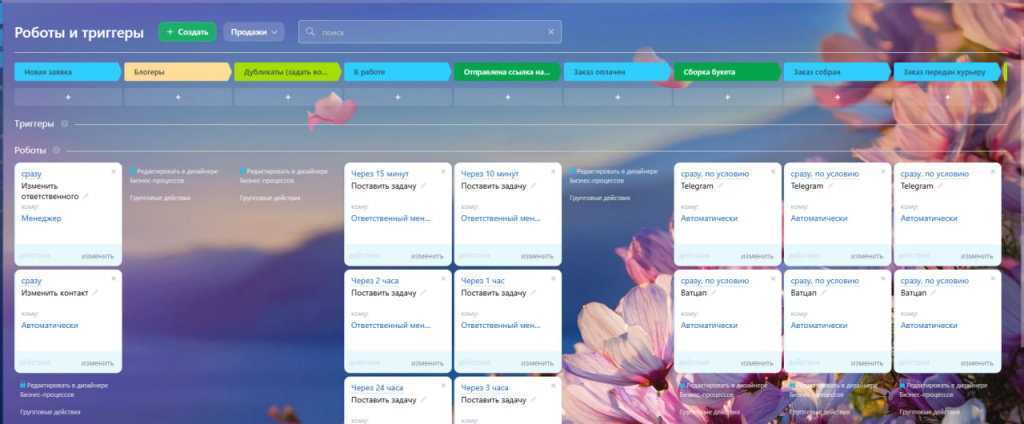Open the Продажи dropdown
This screenshot has width=1024, height=424.
[x=254, y=32]
